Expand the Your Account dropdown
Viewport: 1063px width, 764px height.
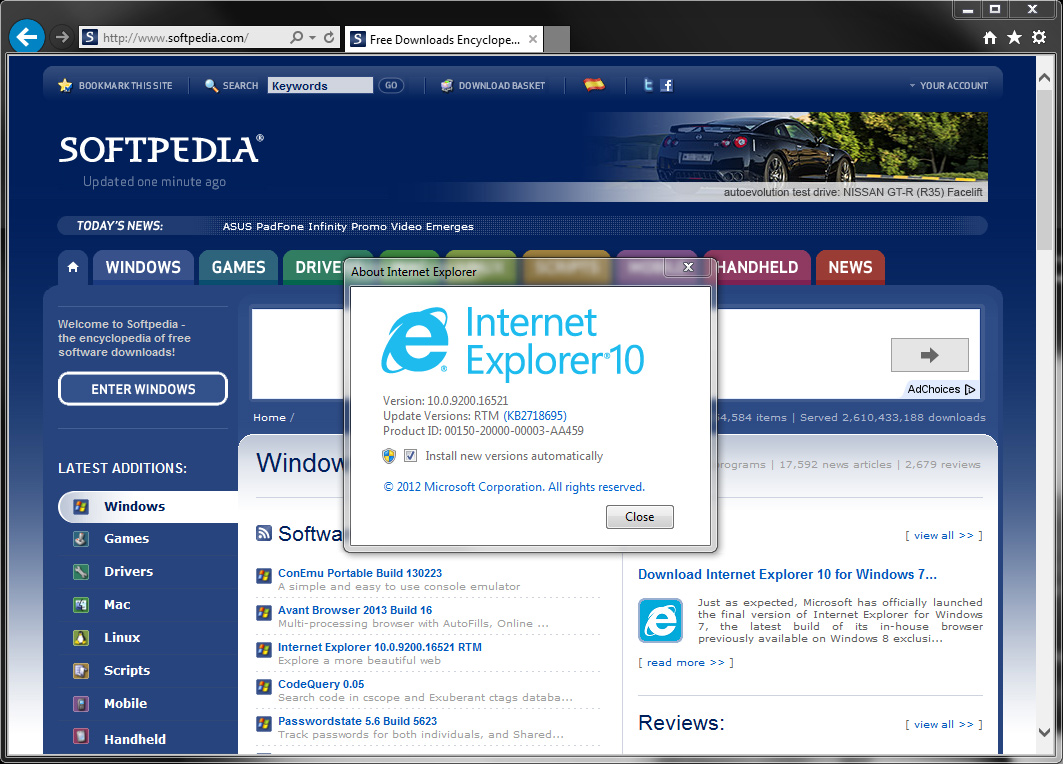(x=948, y=85)
